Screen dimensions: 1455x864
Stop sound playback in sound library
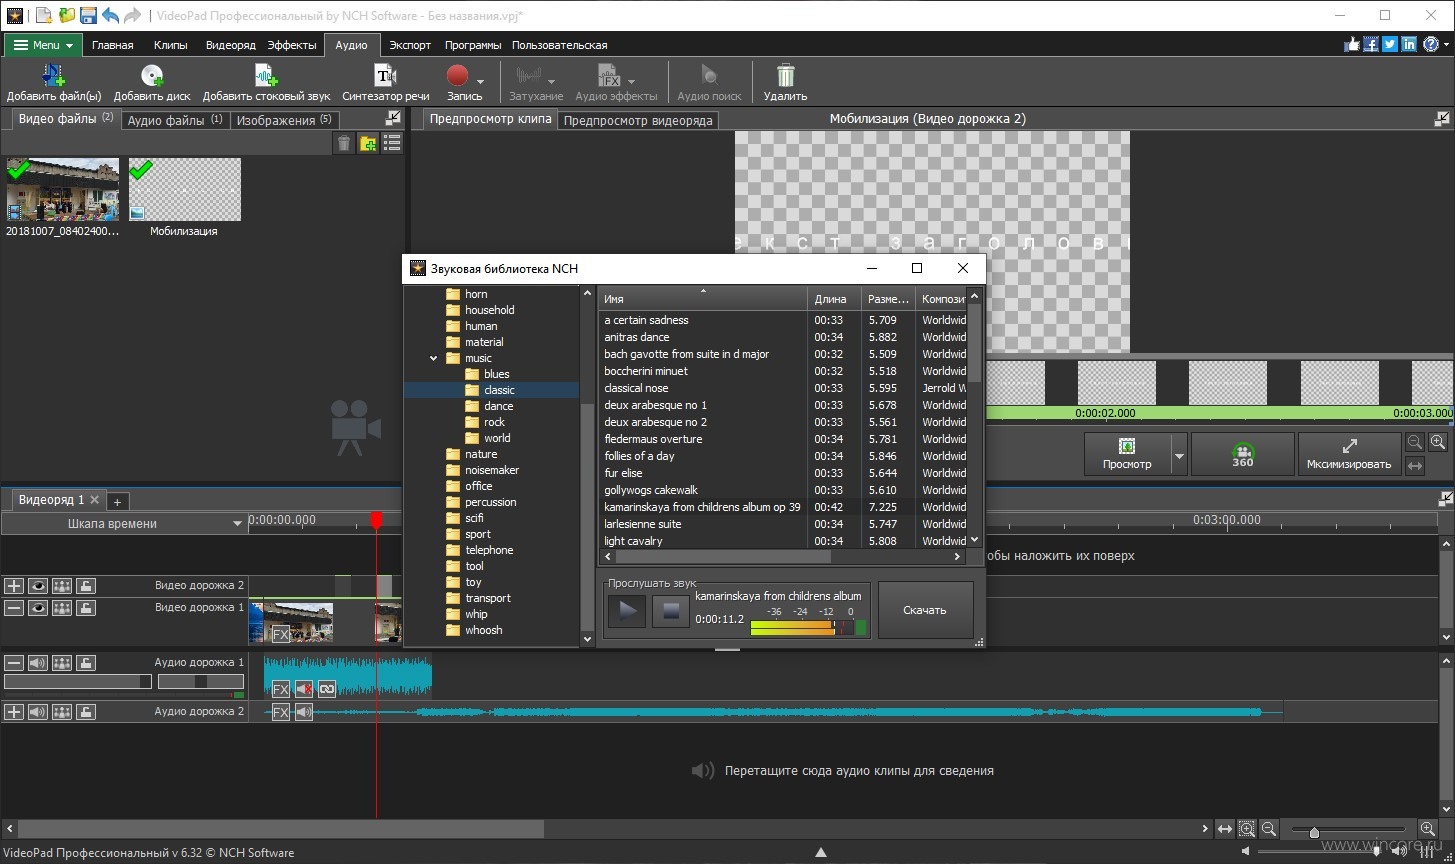[x=671, y=610]
